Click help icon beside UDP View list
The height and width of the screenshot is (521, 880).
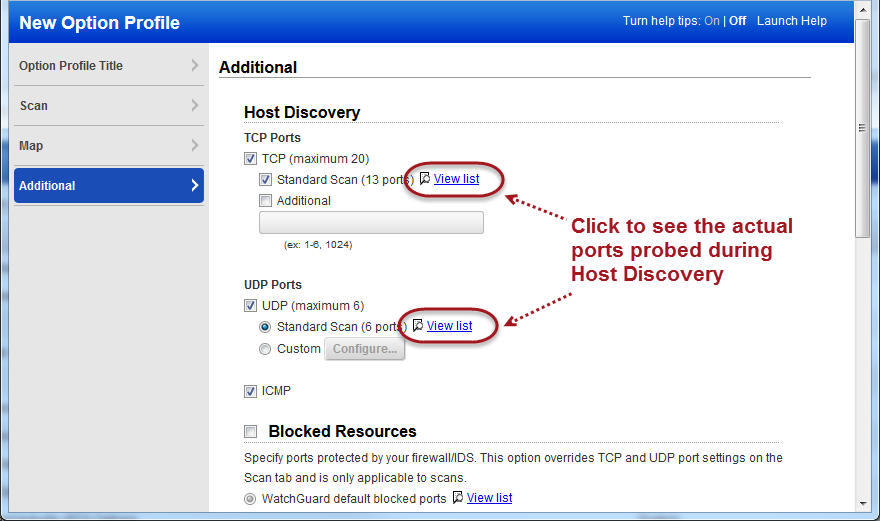pos(418,326)
